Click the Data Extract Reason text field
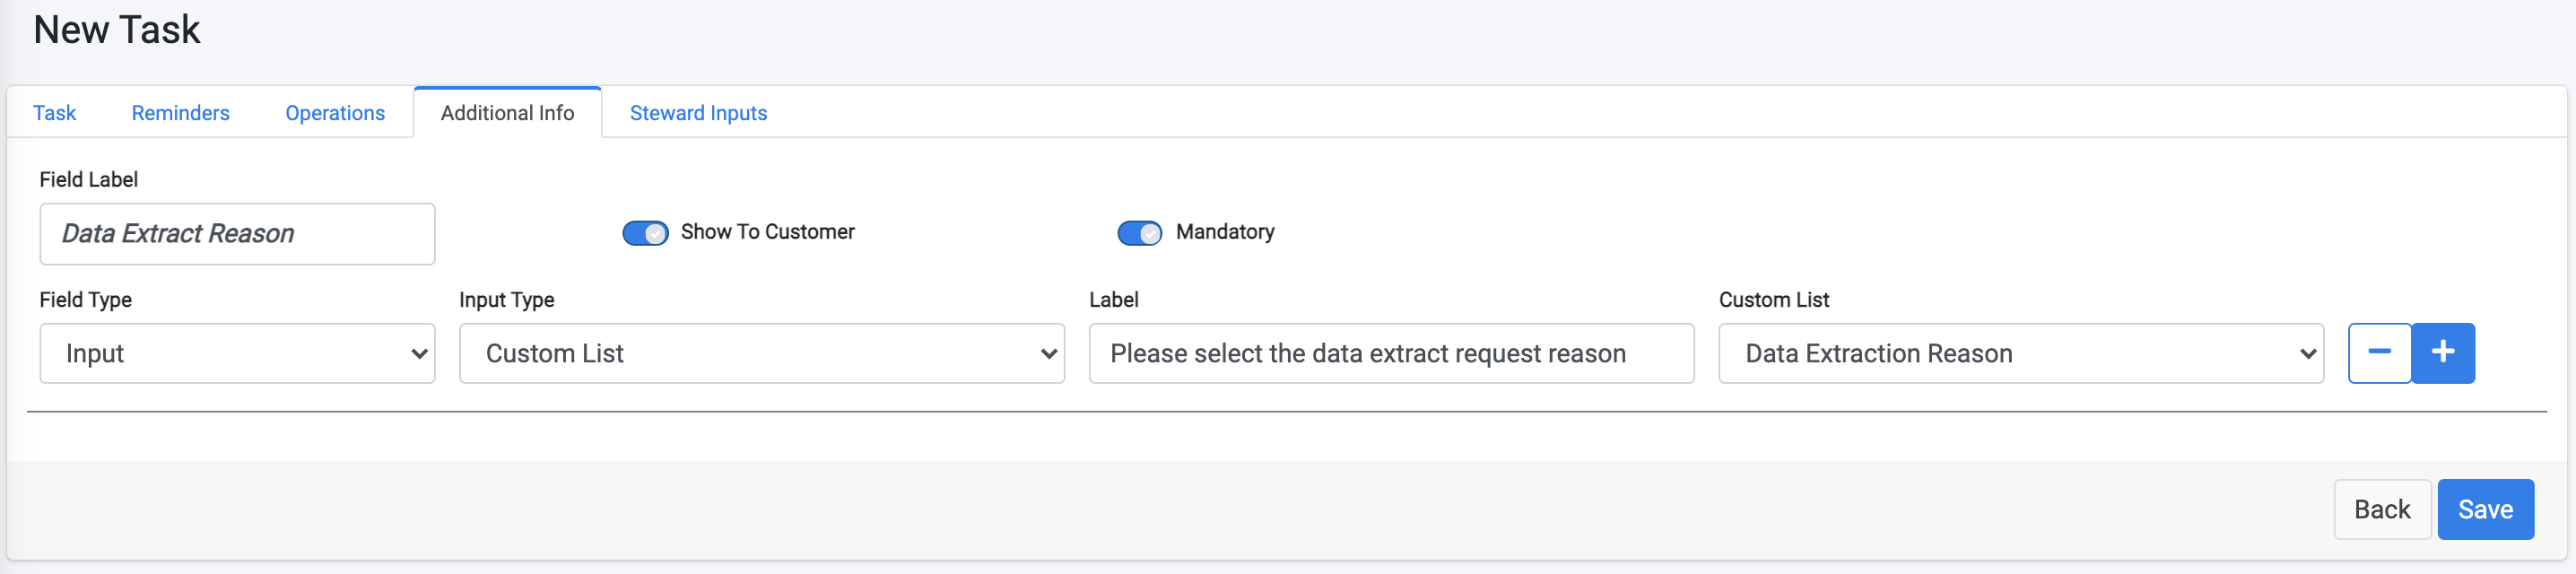The width and height of the screenshot is (2576, 574). tap(237, 234)
